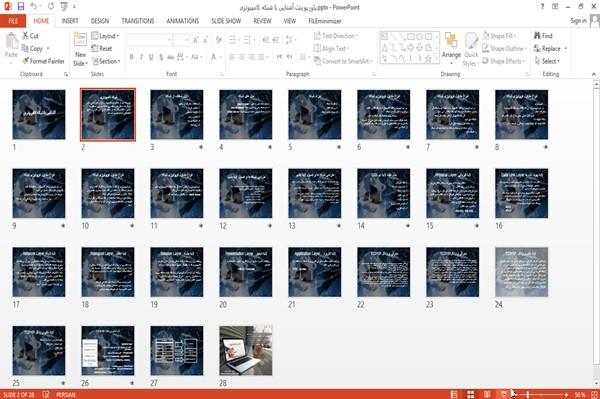Activate the Format Painter brush
This screenshot has width=600, height=399.
click(26, 61)
